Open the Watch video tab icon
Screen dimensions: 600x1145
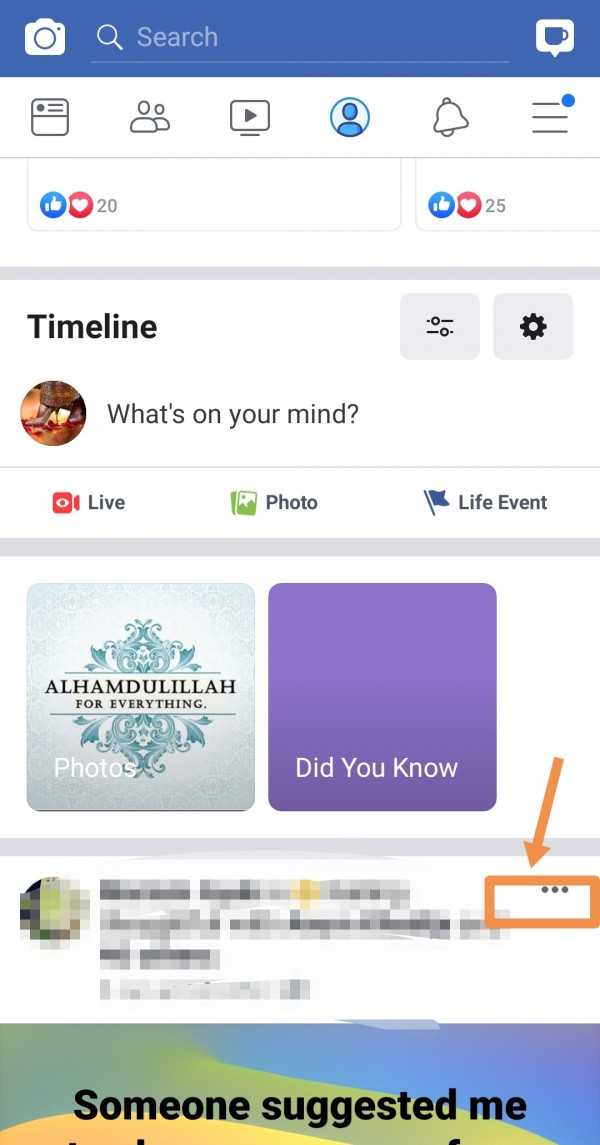pyautogui.click(x=250, y=117)
